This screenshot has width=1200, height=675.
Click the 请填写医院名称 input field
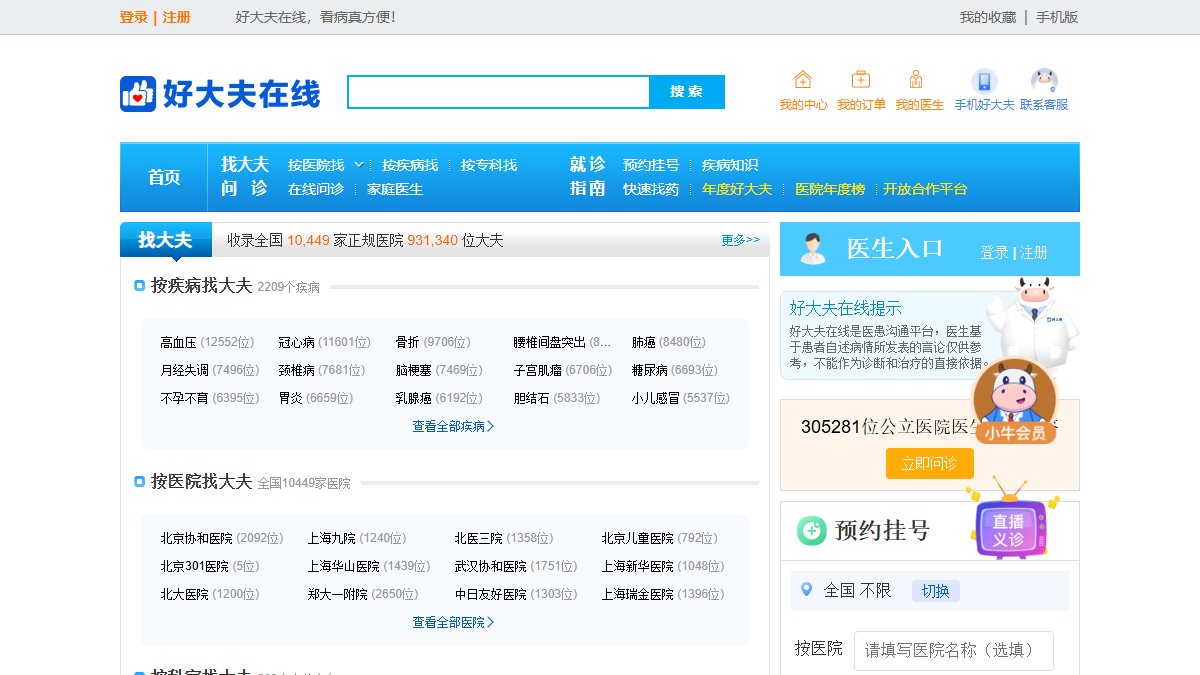[x=954, y=650]
